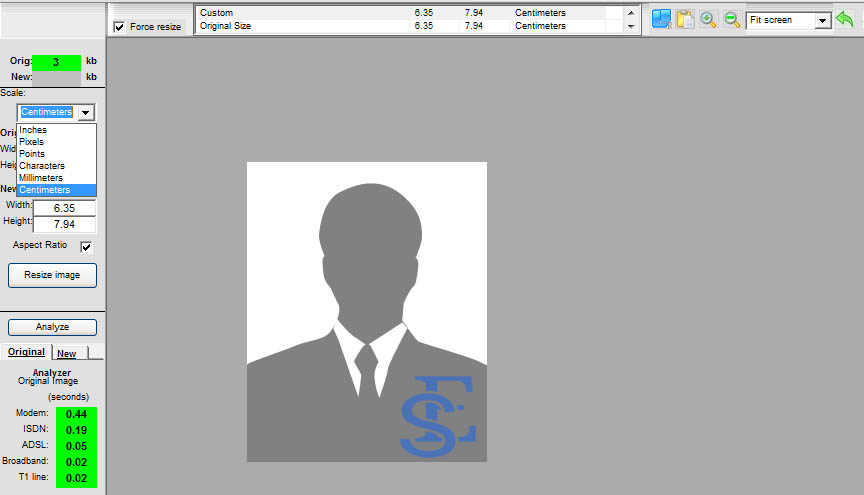Collapse the Scale units dropdown arrow
The width and height of the screenshot is (864, 495).
86,113
